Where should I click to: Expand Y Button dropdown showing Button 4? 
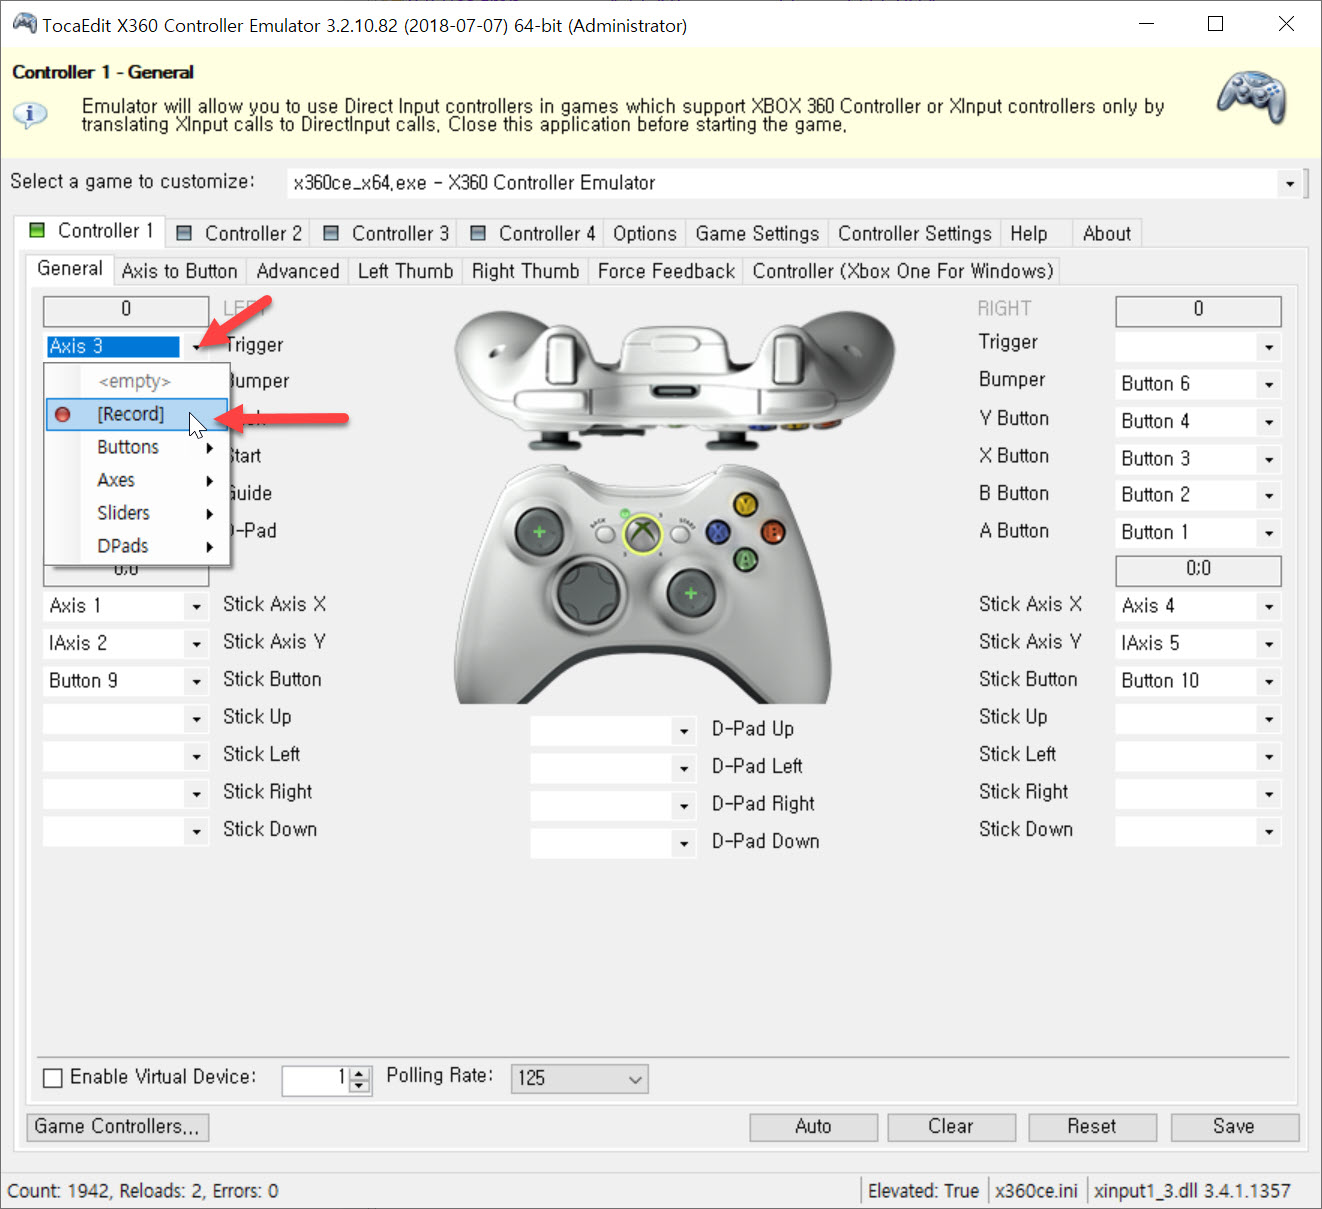pos(1269,422)
